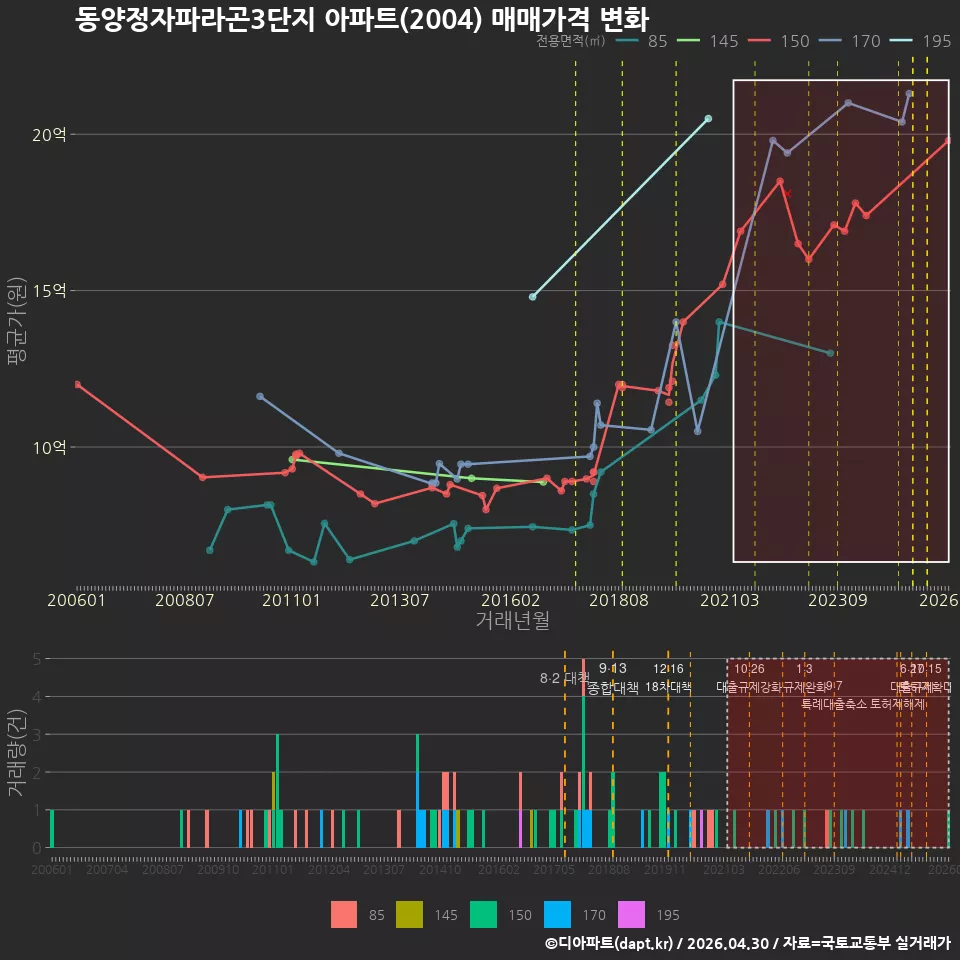Click the price chart x-axis label 202309
The height and width of the screenshot is (960, 960).
838,600
